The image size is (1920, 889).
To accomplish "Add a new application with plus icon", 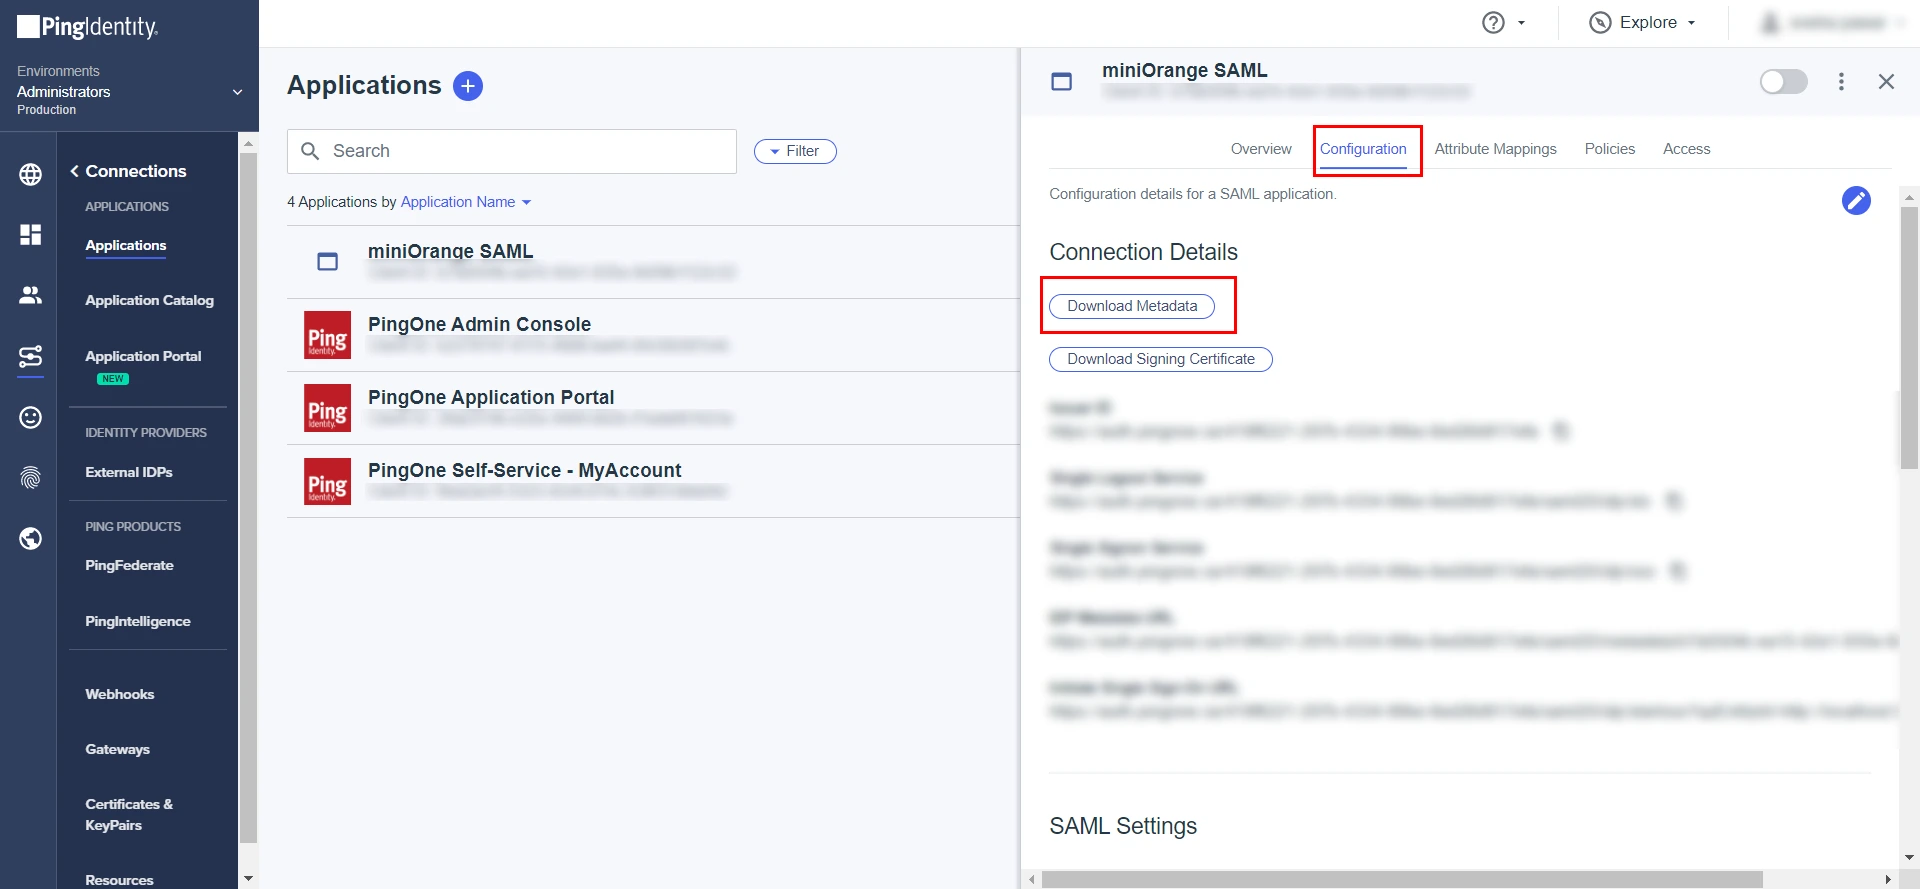I will [x=468, y=86].
